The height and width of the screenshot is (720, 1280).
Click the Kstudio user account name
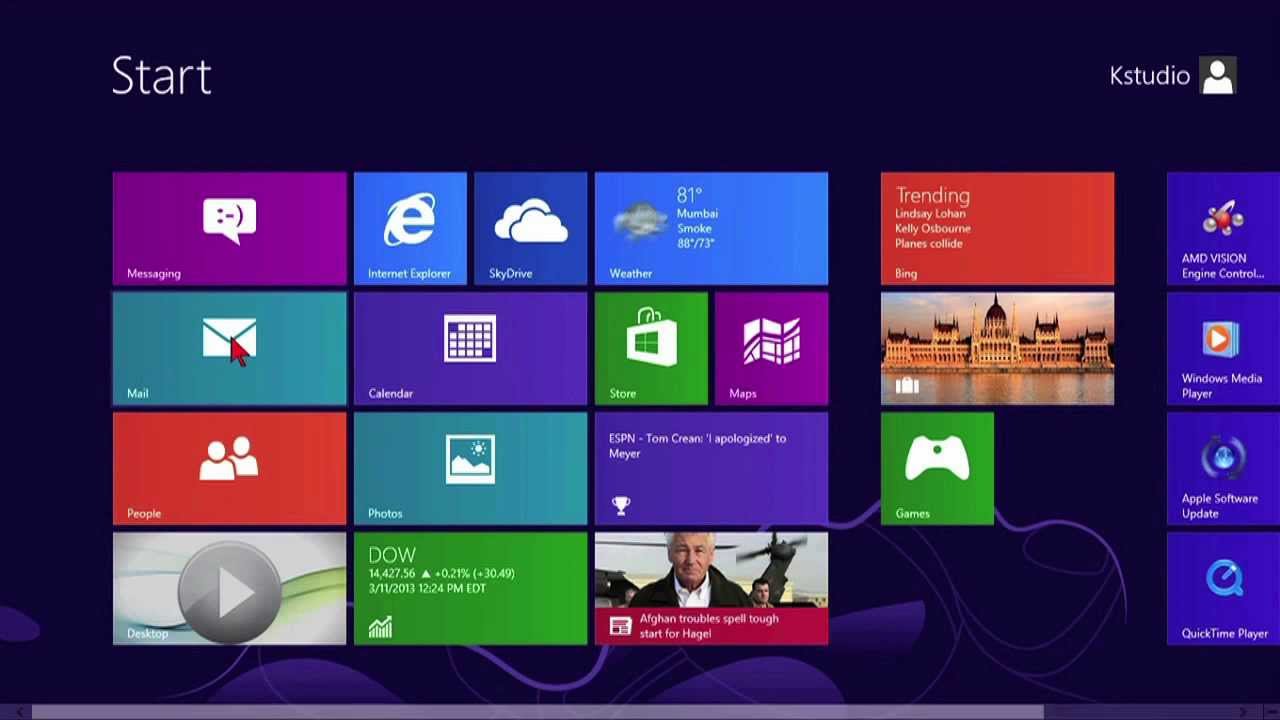point(1149,76)
